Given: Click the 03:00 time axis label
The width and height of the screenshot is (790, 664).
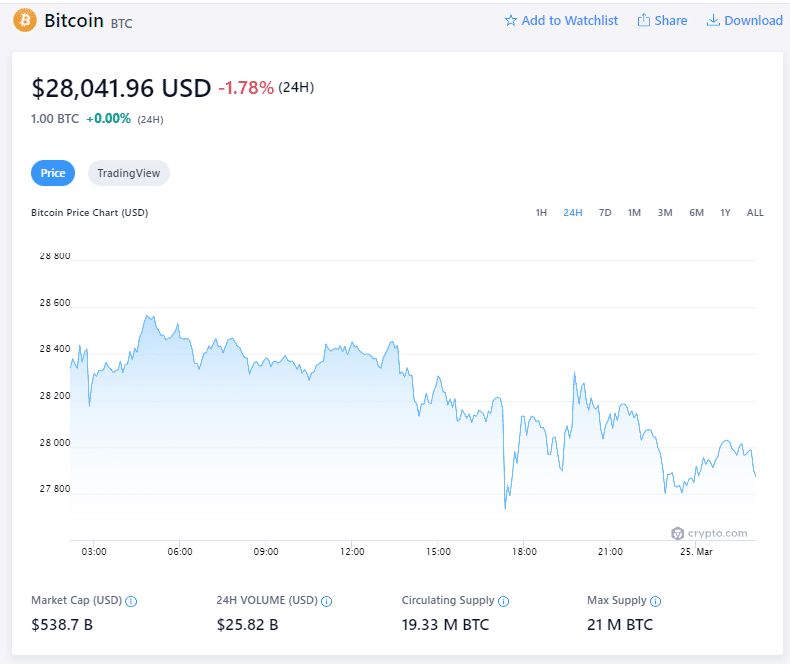Looking at the screenshot, I should click(x=94, y=552).
